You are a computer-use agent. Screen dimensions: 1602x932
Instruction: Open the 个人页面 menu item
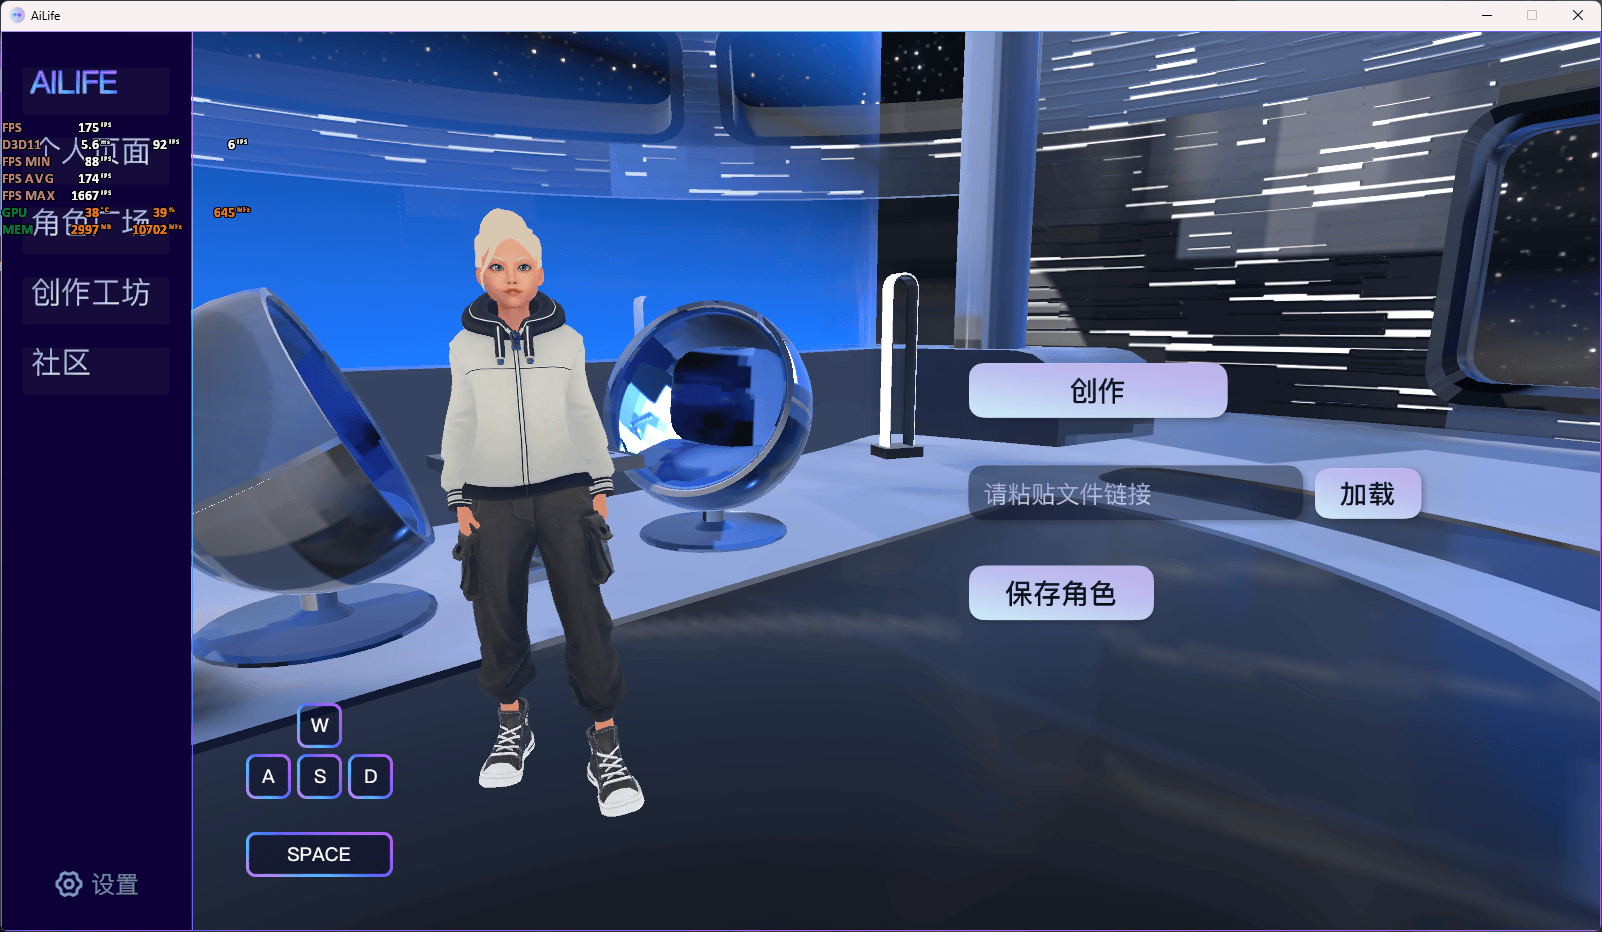pyautogui.click(x=95, y=151)
